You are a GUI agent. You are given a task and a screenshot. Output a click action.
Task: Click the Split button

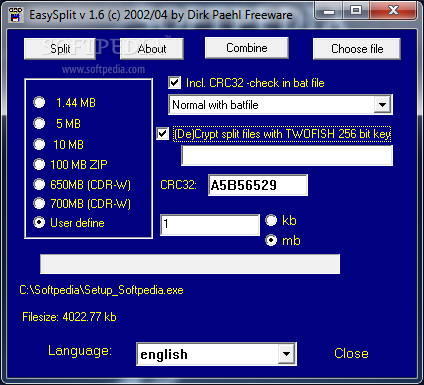pos(60,49)
